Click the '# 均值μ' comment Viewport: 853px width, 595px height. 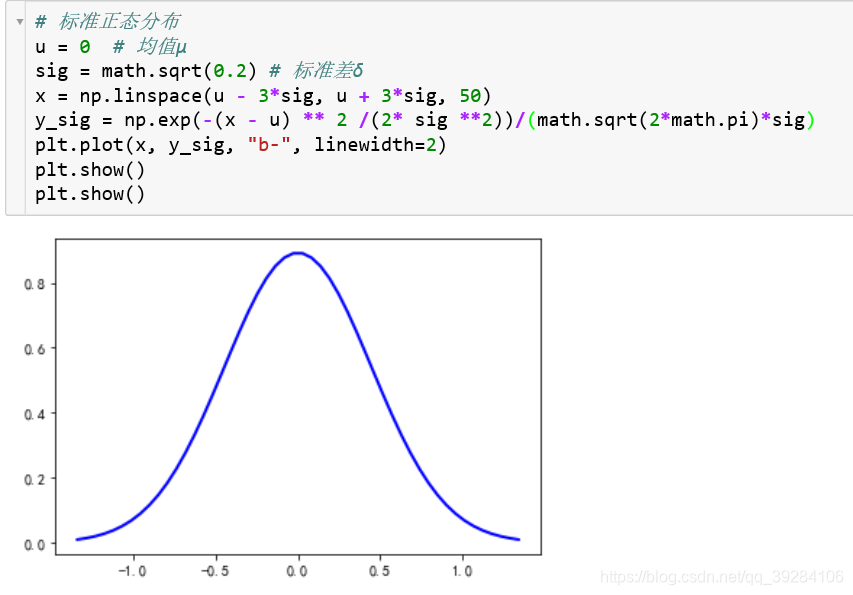[150, 47]
